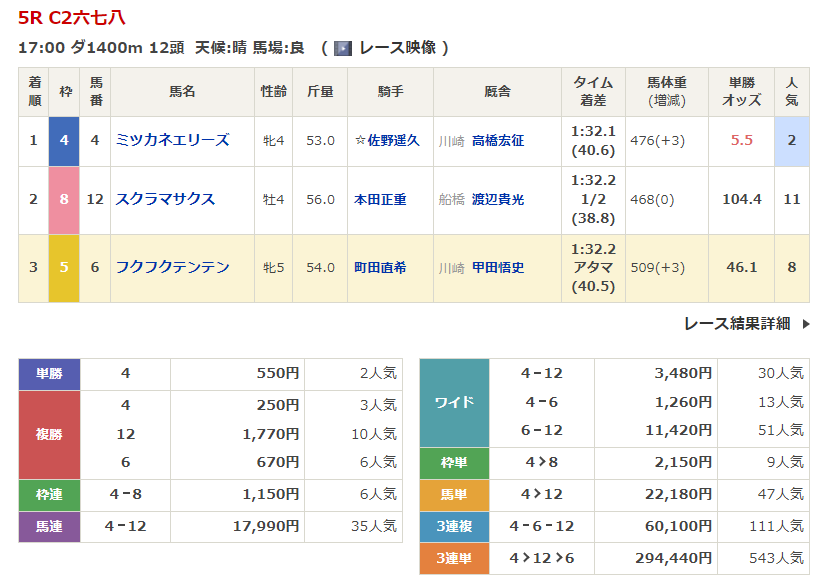Image resolution: width=823 pixels, height=583 pixels.
Task: Open jockey 町田直希 profile
Action: [380, 268]
